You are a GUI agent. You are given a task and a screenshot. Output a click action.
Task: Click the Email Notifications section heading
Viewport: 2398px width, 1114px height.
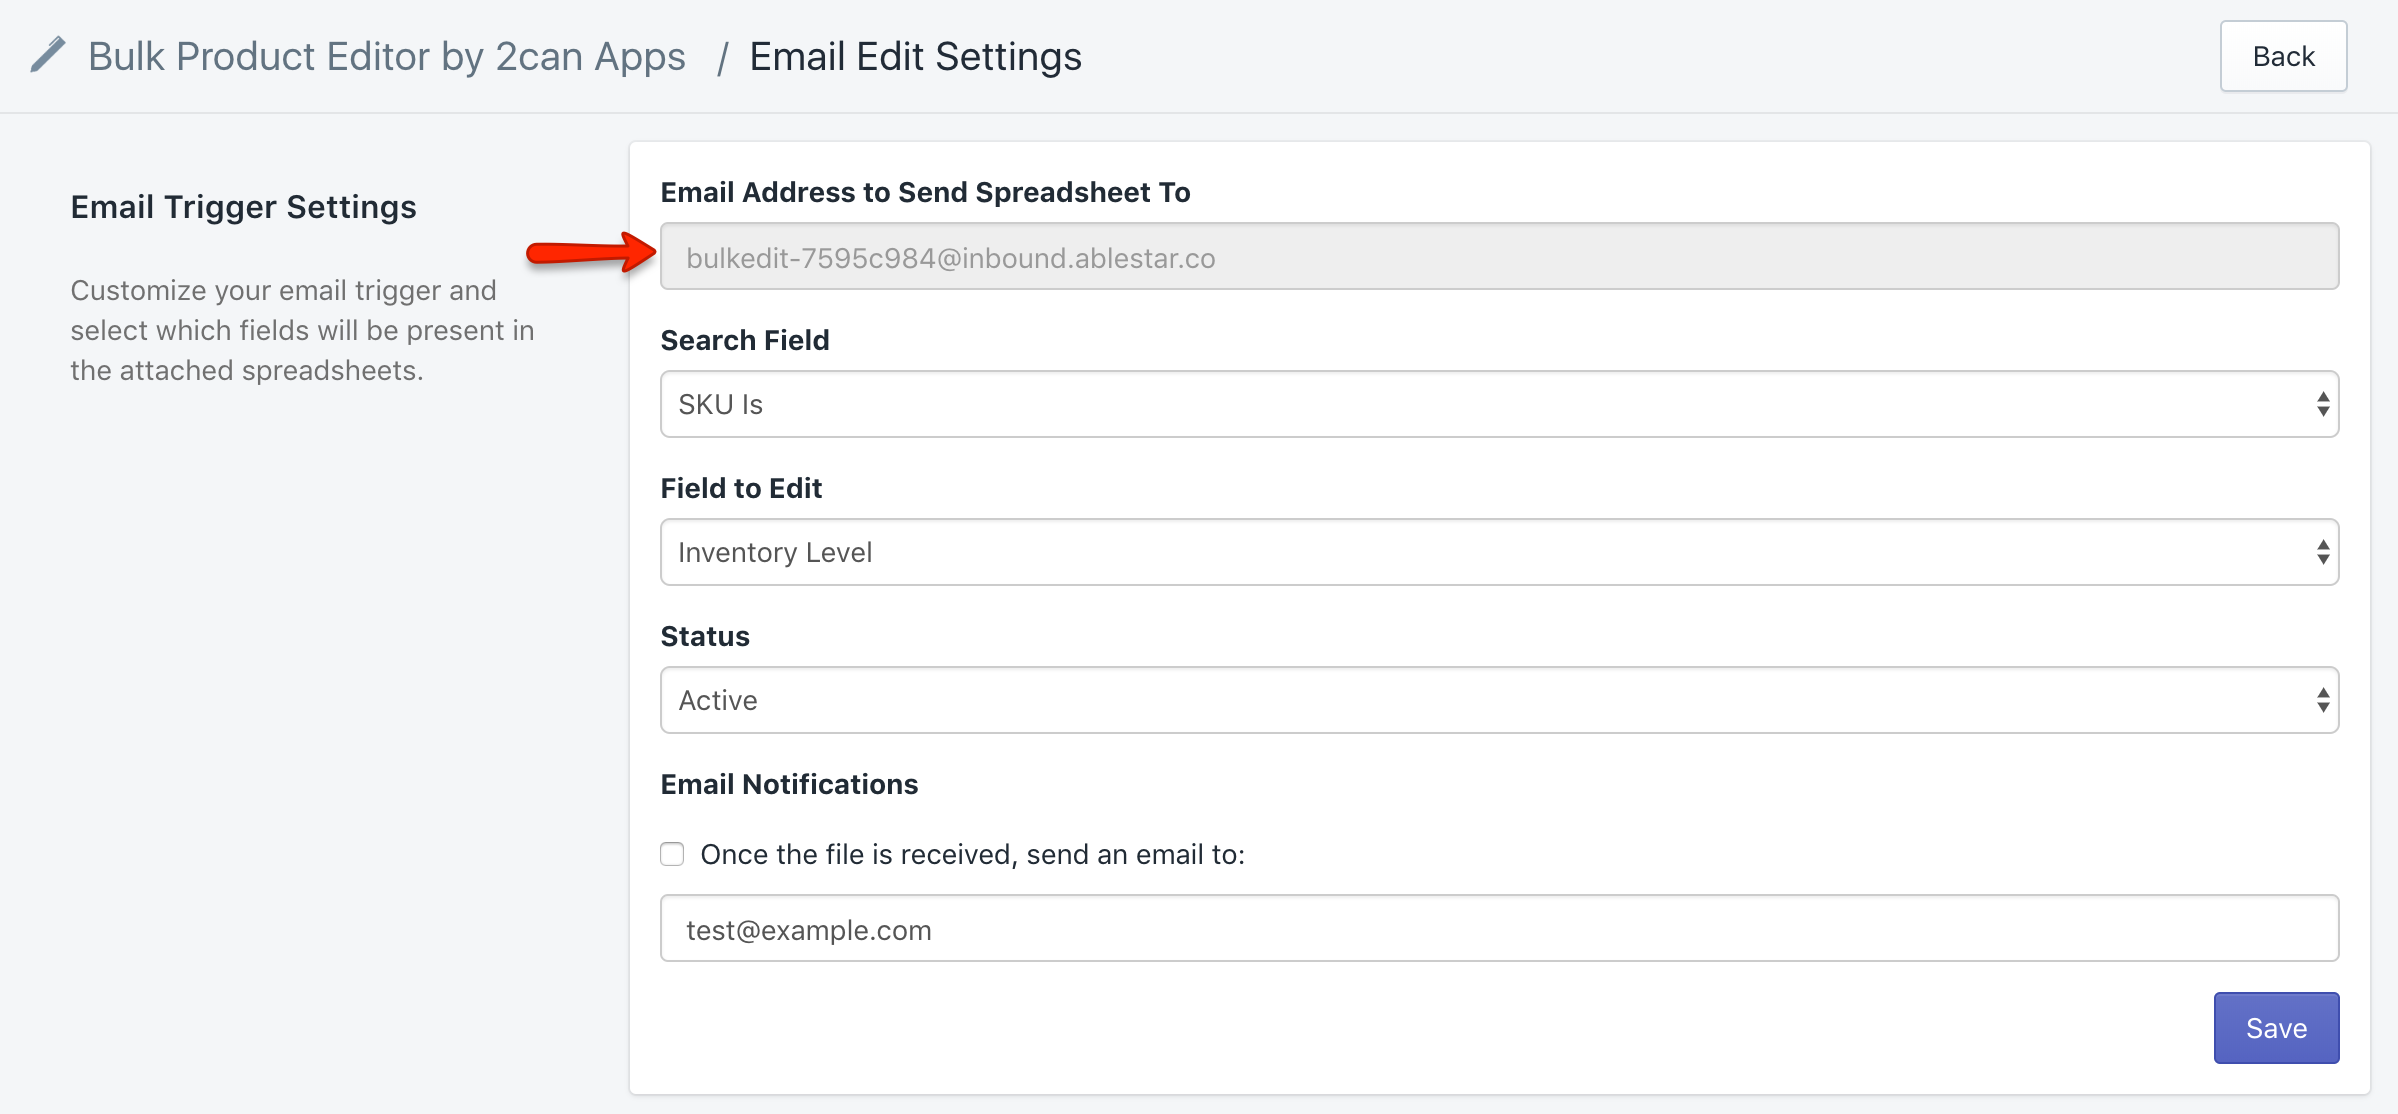[789, 784]
